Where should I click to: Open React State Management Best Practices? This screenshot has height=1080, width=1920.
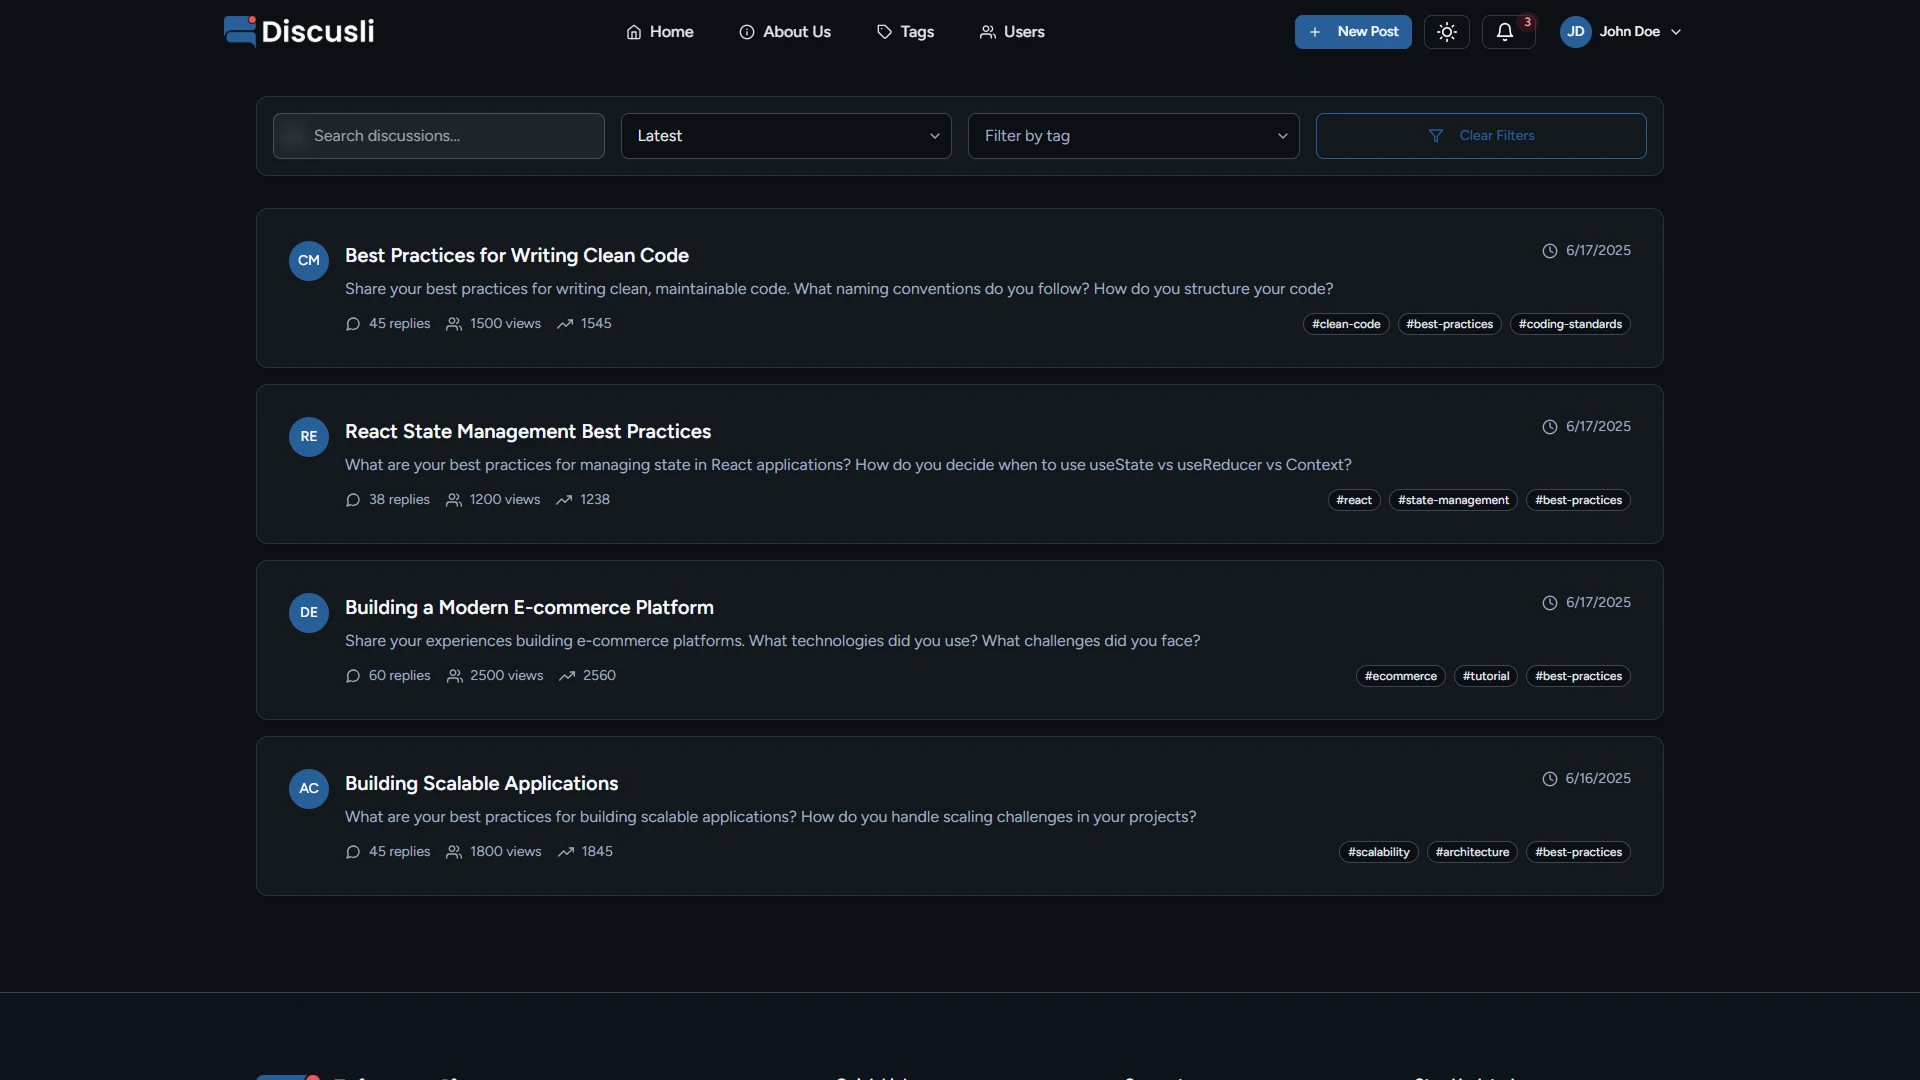pyautogui.click(x=528, y=432)
